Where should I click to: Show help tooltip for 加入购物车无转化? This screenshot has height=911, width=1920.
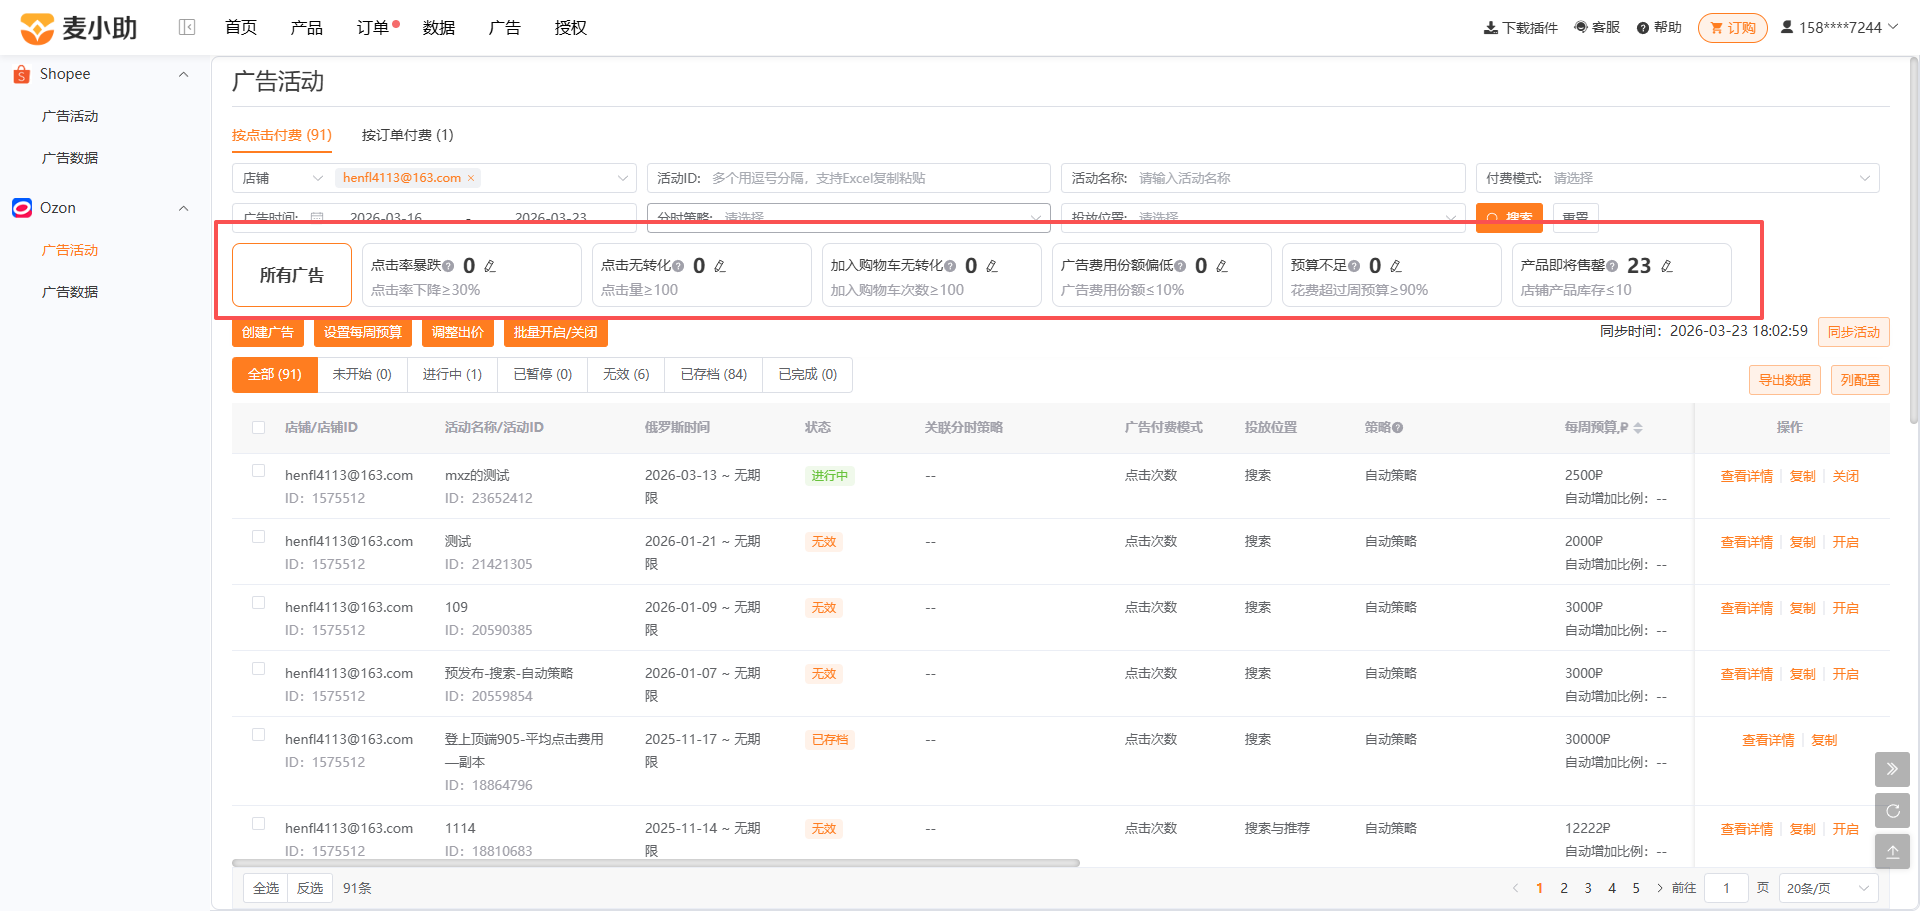pyautogui.click(x=950, y=266)
